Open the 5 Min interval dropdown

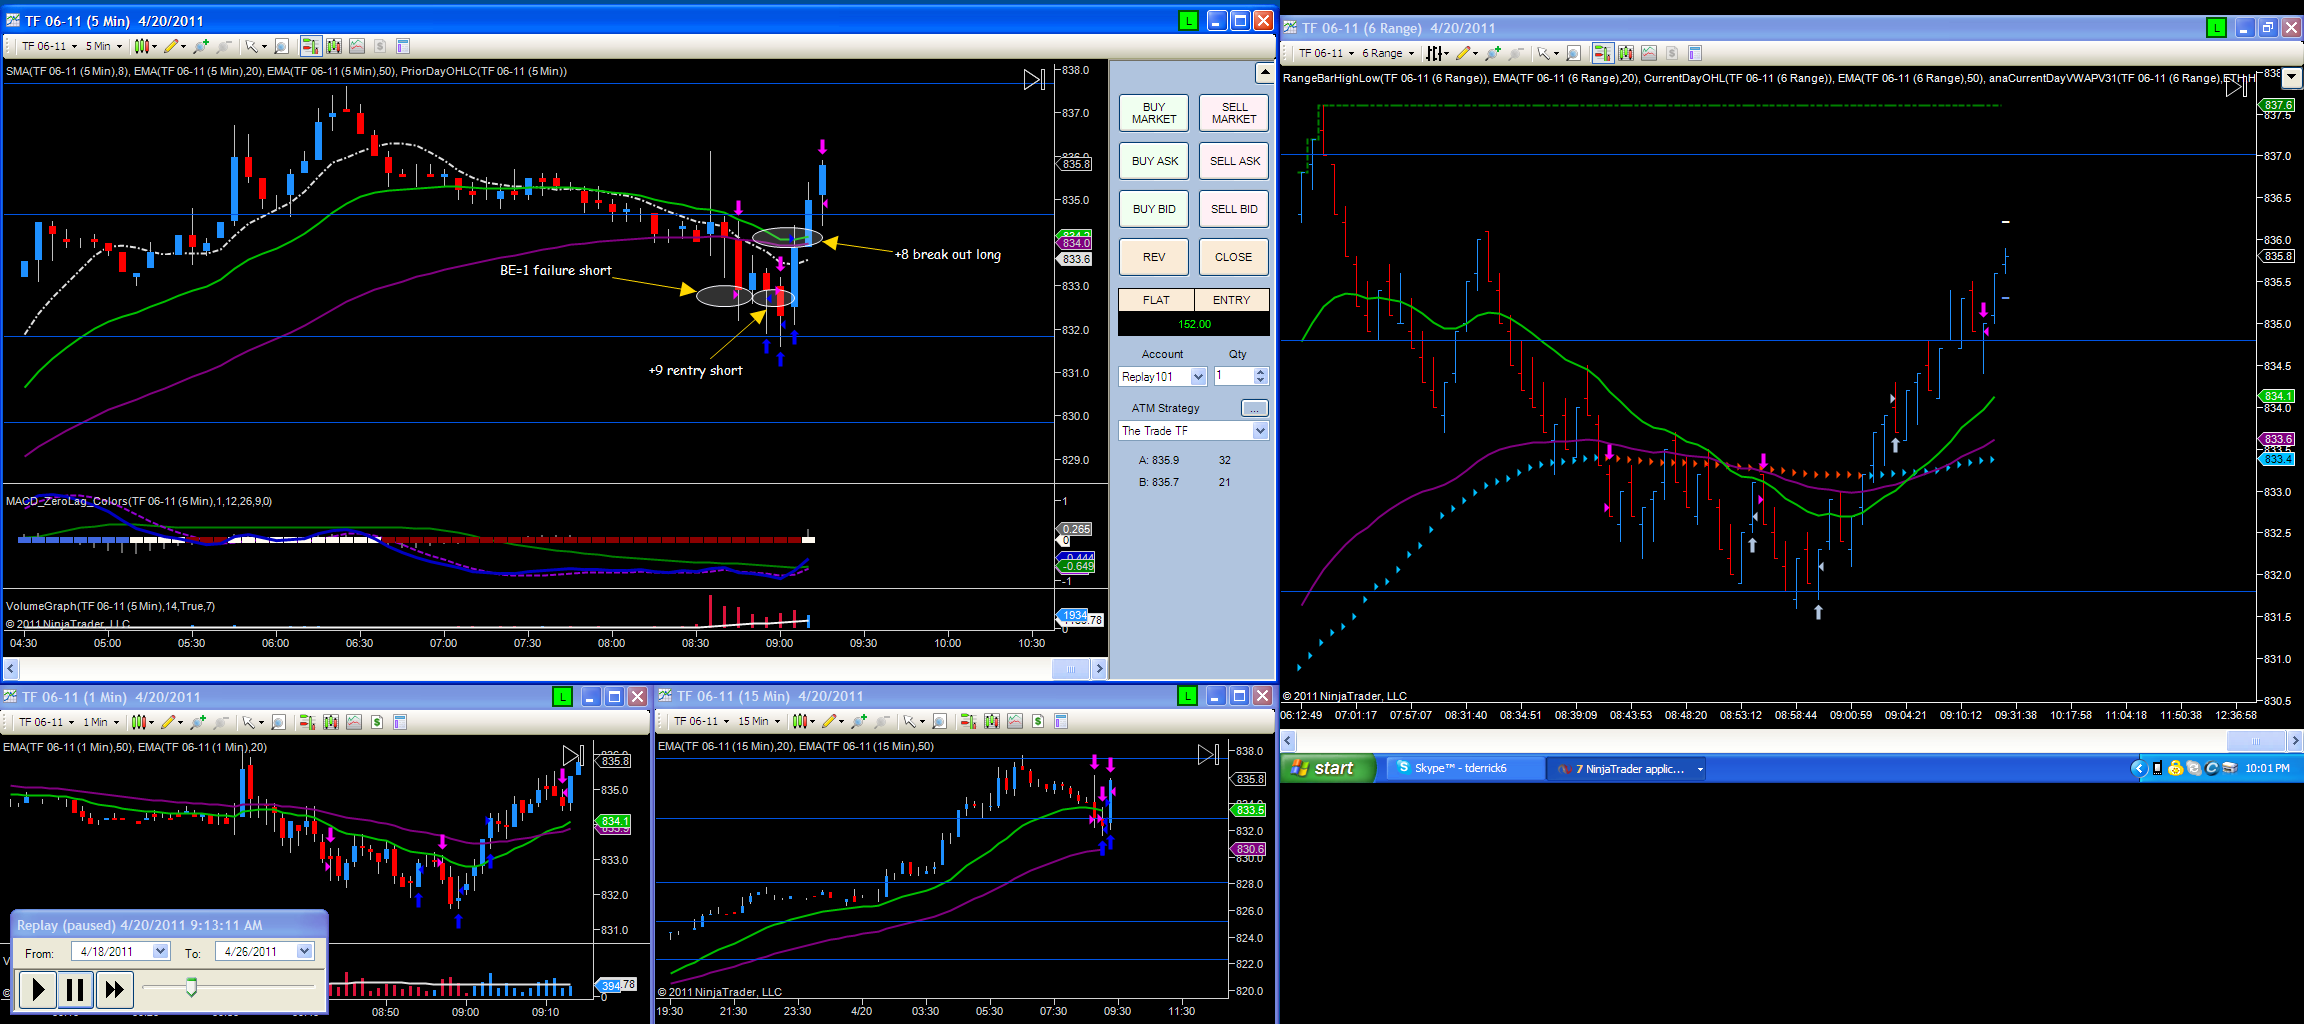click(x=104, y=46)
